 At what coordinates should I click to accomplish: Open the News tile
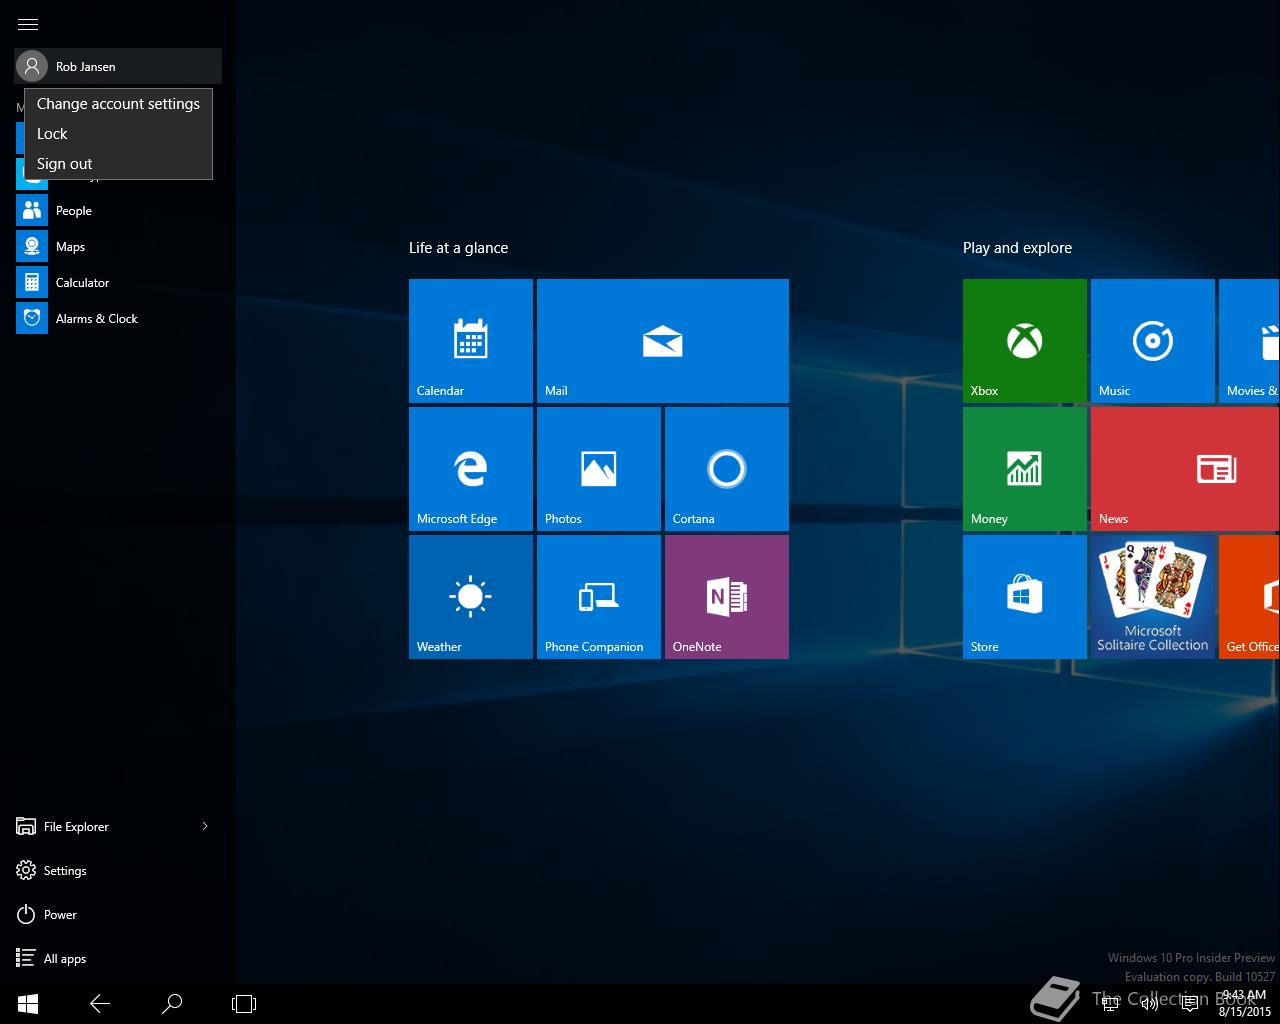pos(1185,469)
